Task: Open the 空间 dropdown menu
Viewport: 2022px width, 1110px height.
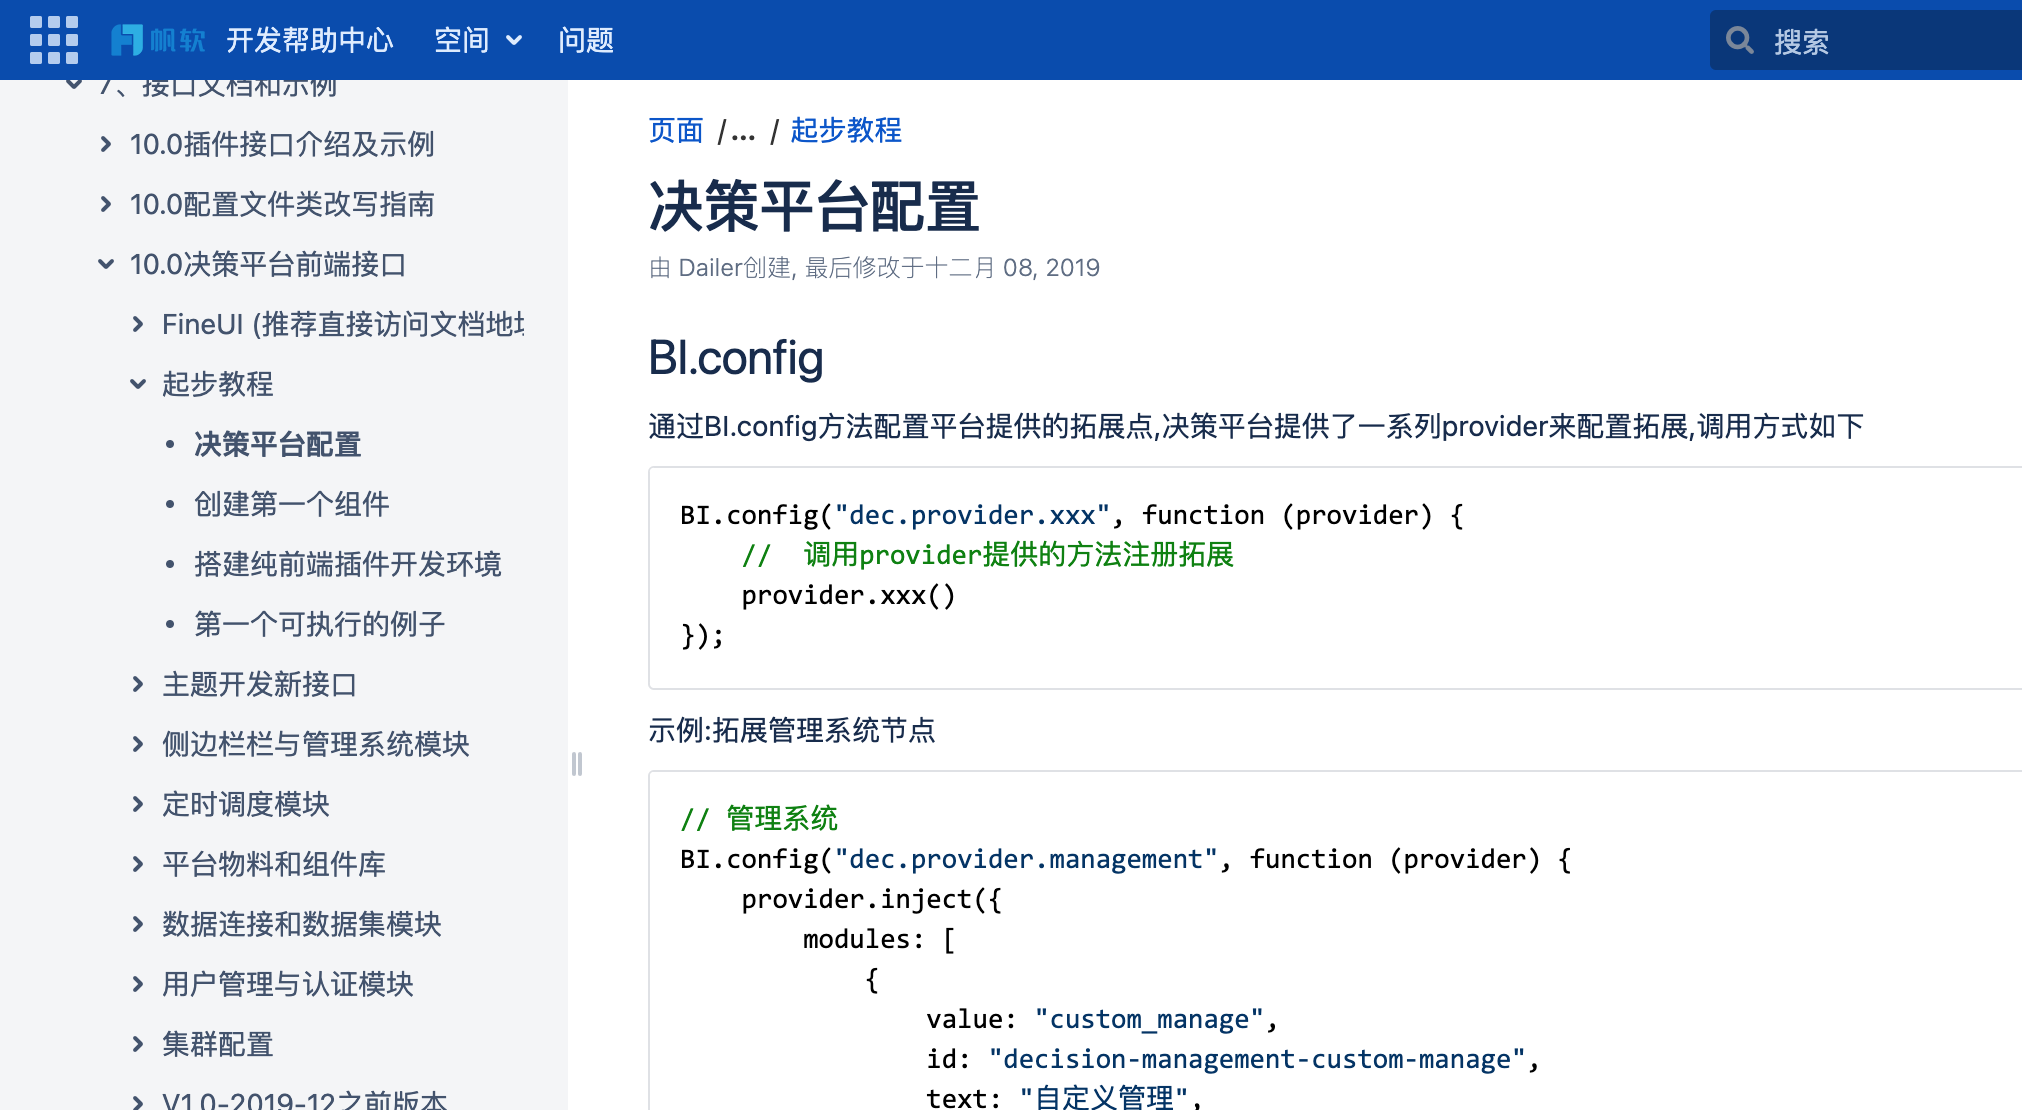Action: click(478, 40)
